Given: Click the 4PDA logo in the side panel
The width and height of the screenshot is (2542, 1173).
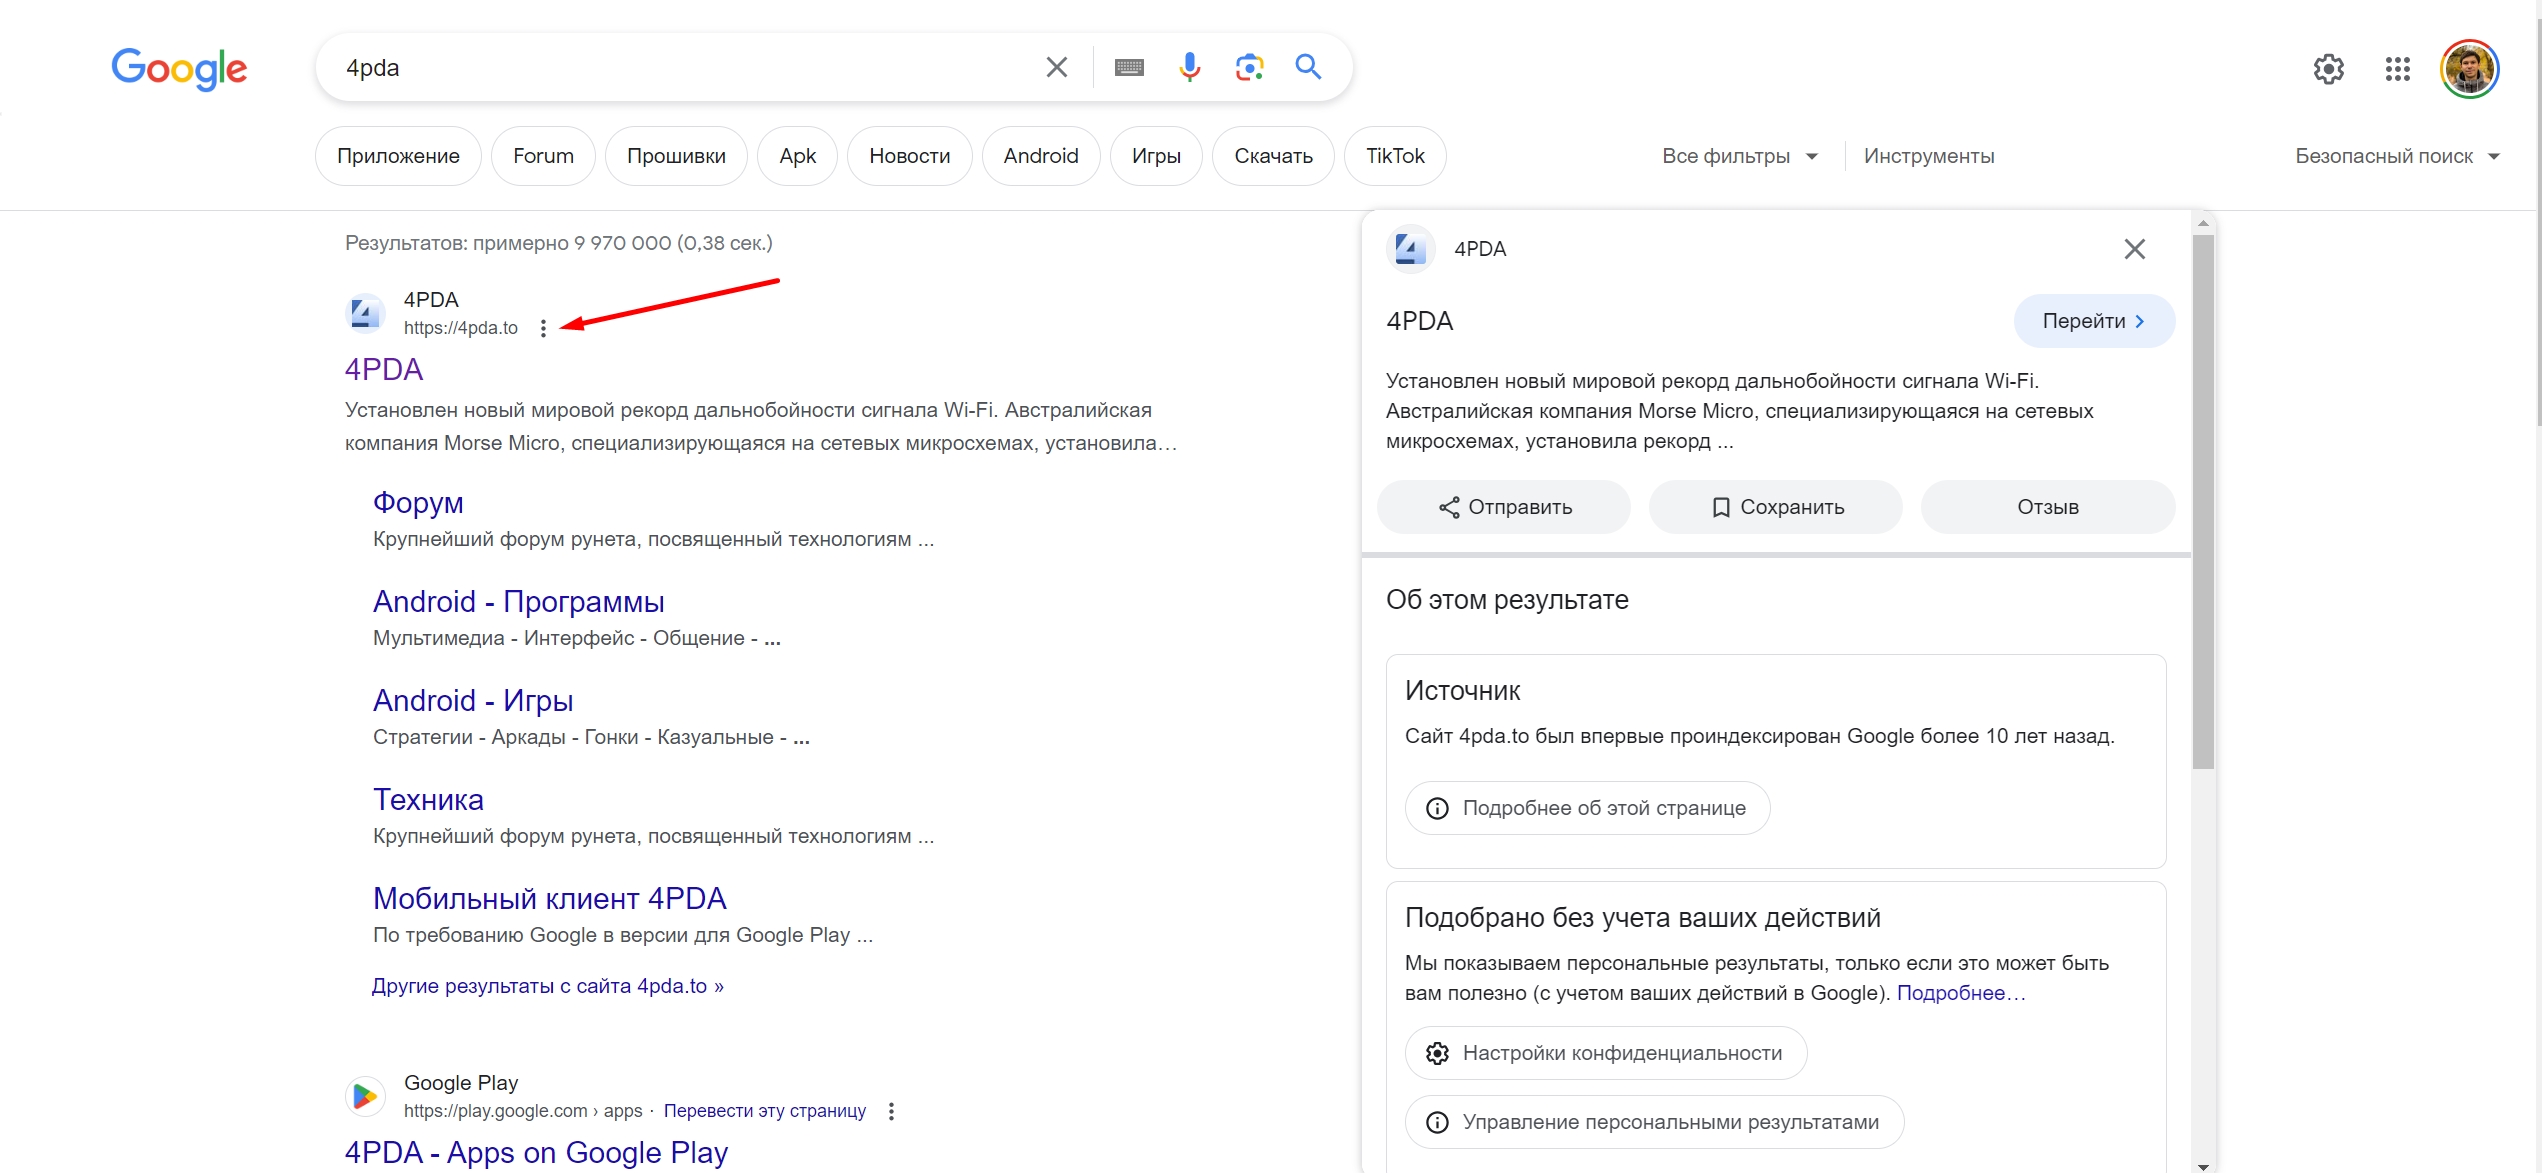Looking at the screenshot, I should click(x=1410, y=248).
